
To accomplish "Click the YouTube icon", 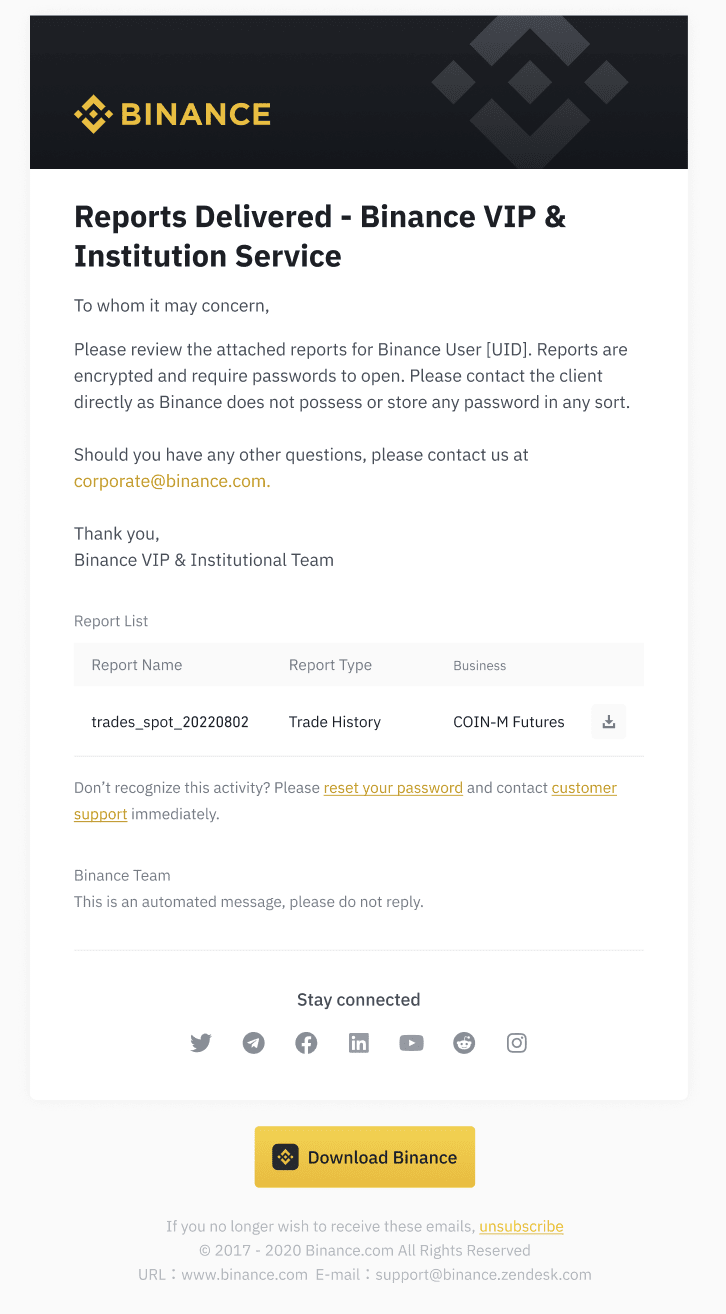I will pos(411,1043).
